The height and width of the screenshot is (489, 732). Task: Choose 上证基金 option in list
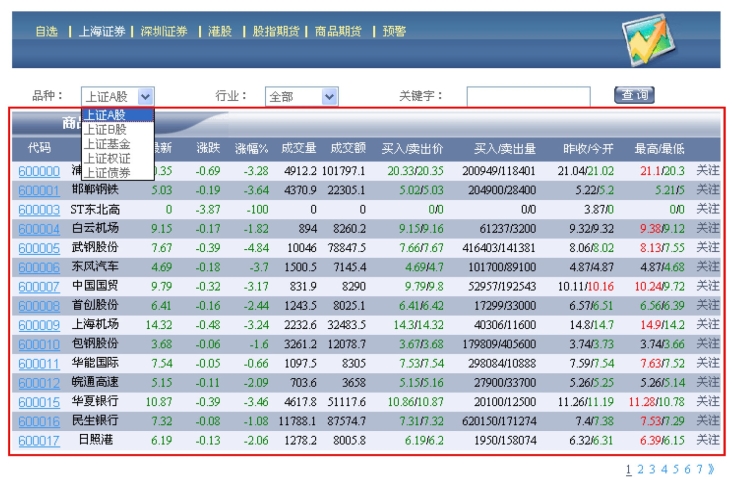(105, 144)
